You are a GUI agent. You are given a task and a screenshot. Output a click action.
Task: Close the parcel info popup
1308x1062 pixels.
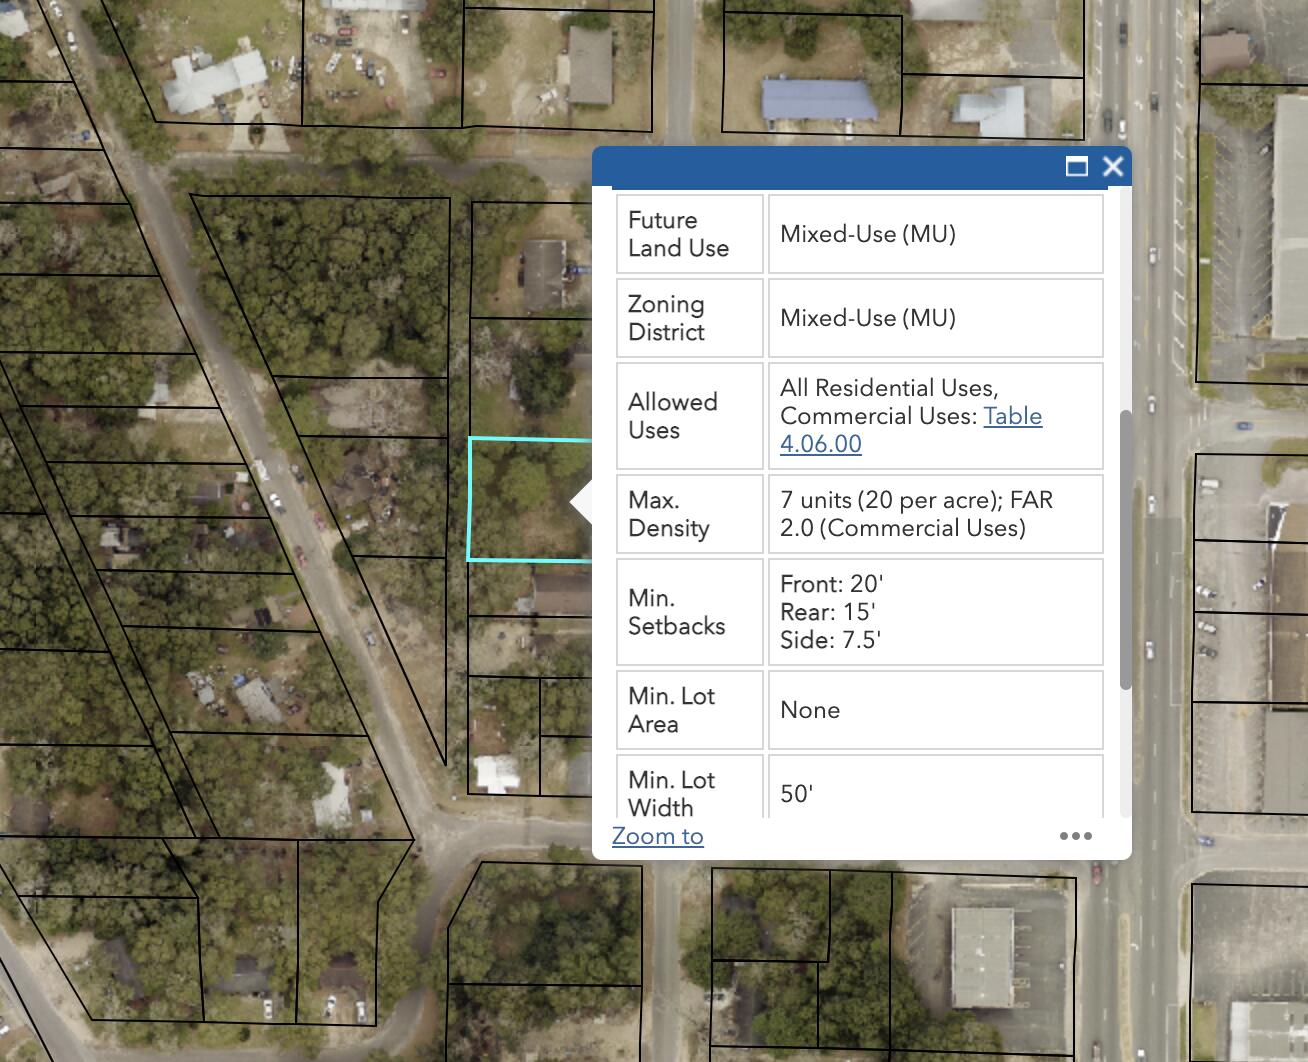[1113, 167]
